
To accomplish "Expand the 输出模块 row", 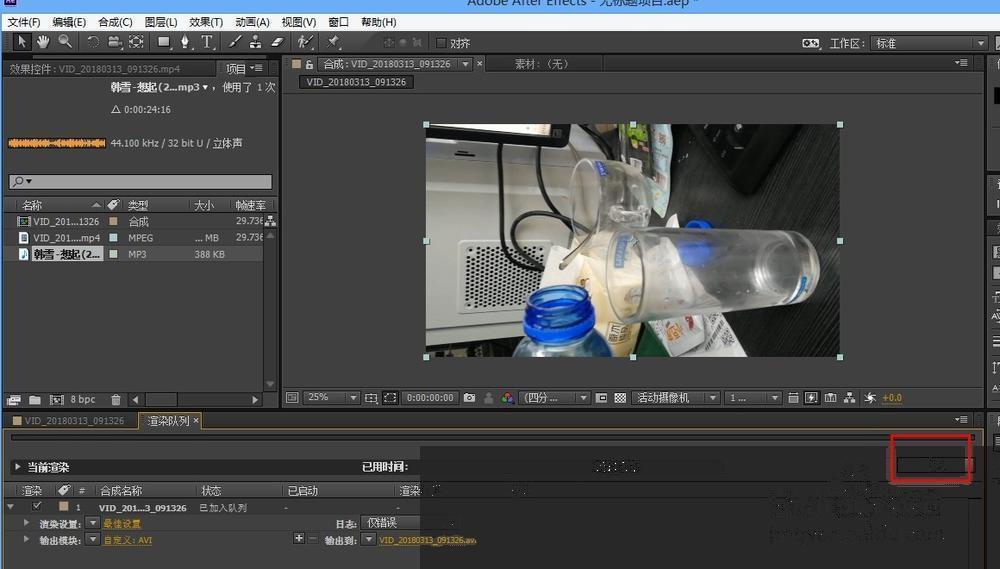I will (26, 539).
